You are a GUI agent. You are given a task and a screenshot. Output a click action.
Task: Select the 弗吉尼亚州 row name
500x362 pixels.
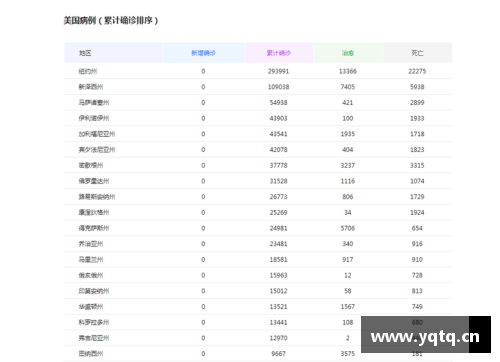click(x=94, y=338)
